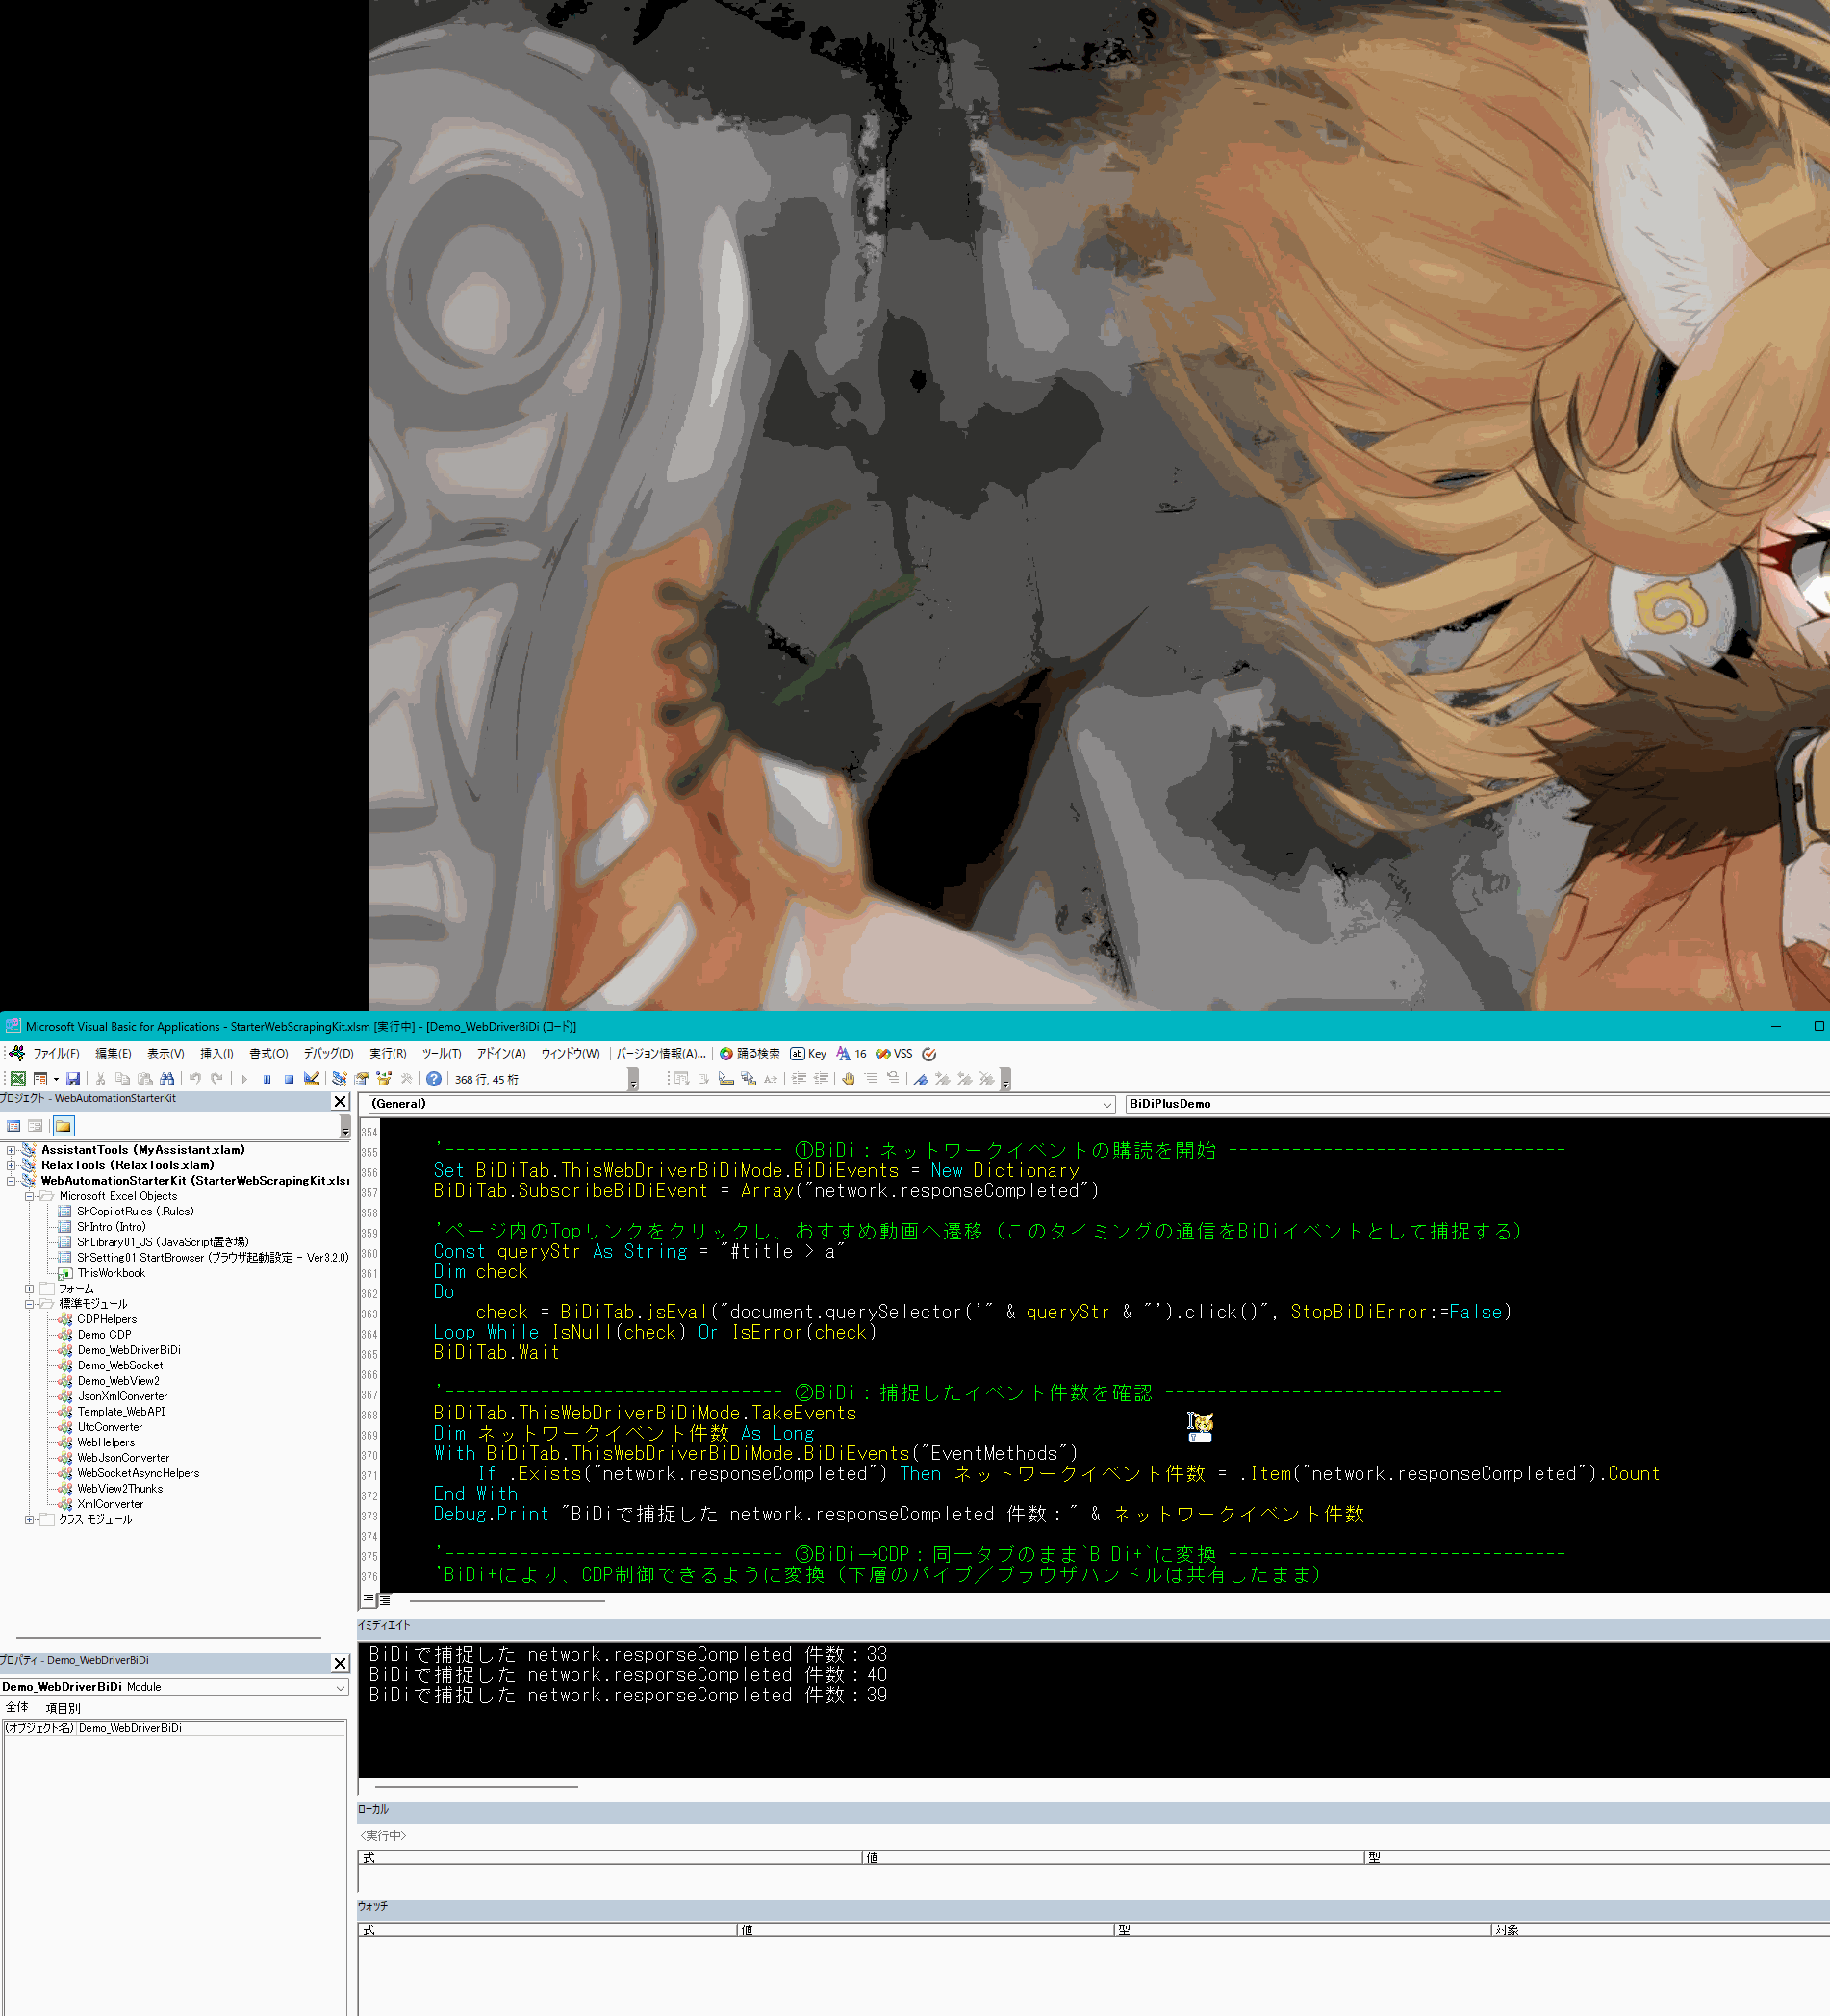Viewport: 1830px width, 2016px height.
Task: Save the project with the floppy disk icon
Action: pyautogui.click(x=73, y=1079)
